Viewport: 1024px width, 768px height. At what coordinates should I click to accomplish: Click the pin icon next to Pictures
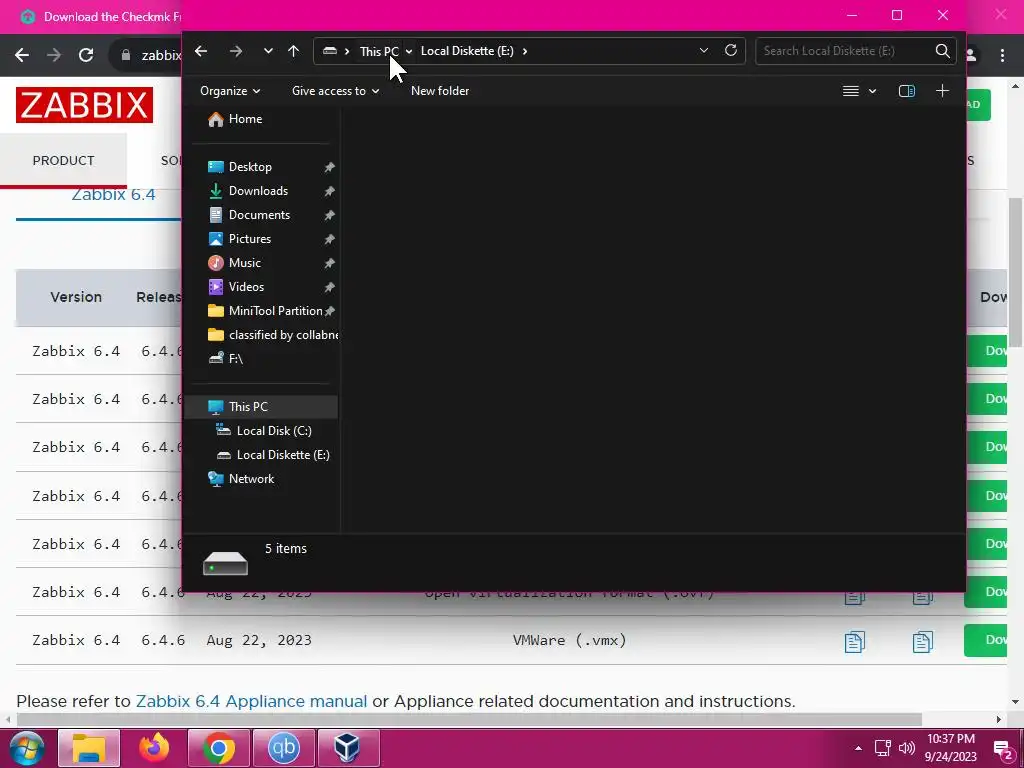click(329, 240)
